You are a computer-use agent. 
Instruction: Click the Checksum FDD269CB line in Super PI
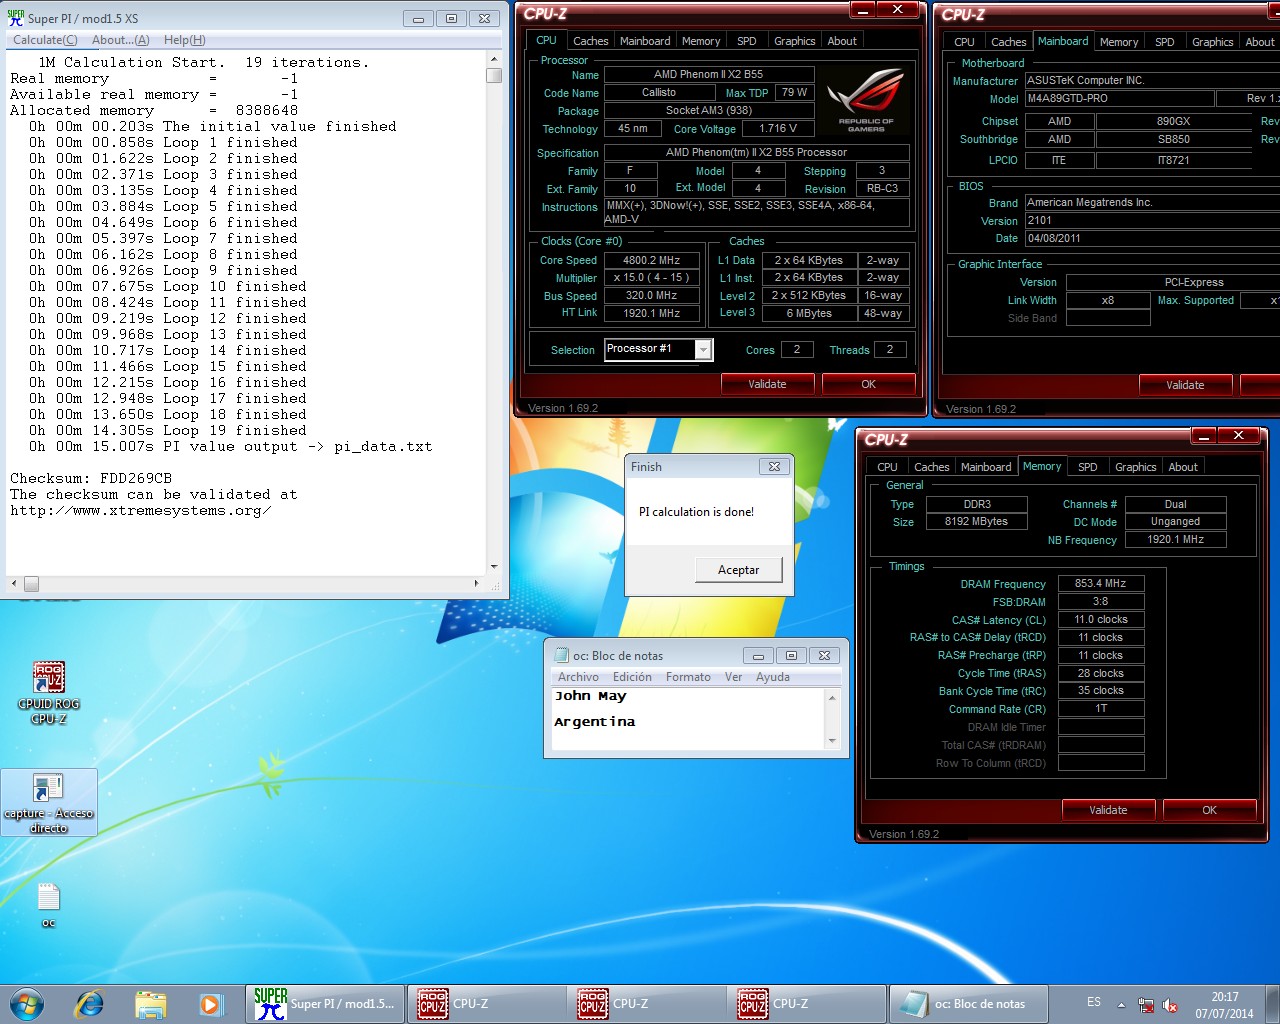(x=91, y=478)
